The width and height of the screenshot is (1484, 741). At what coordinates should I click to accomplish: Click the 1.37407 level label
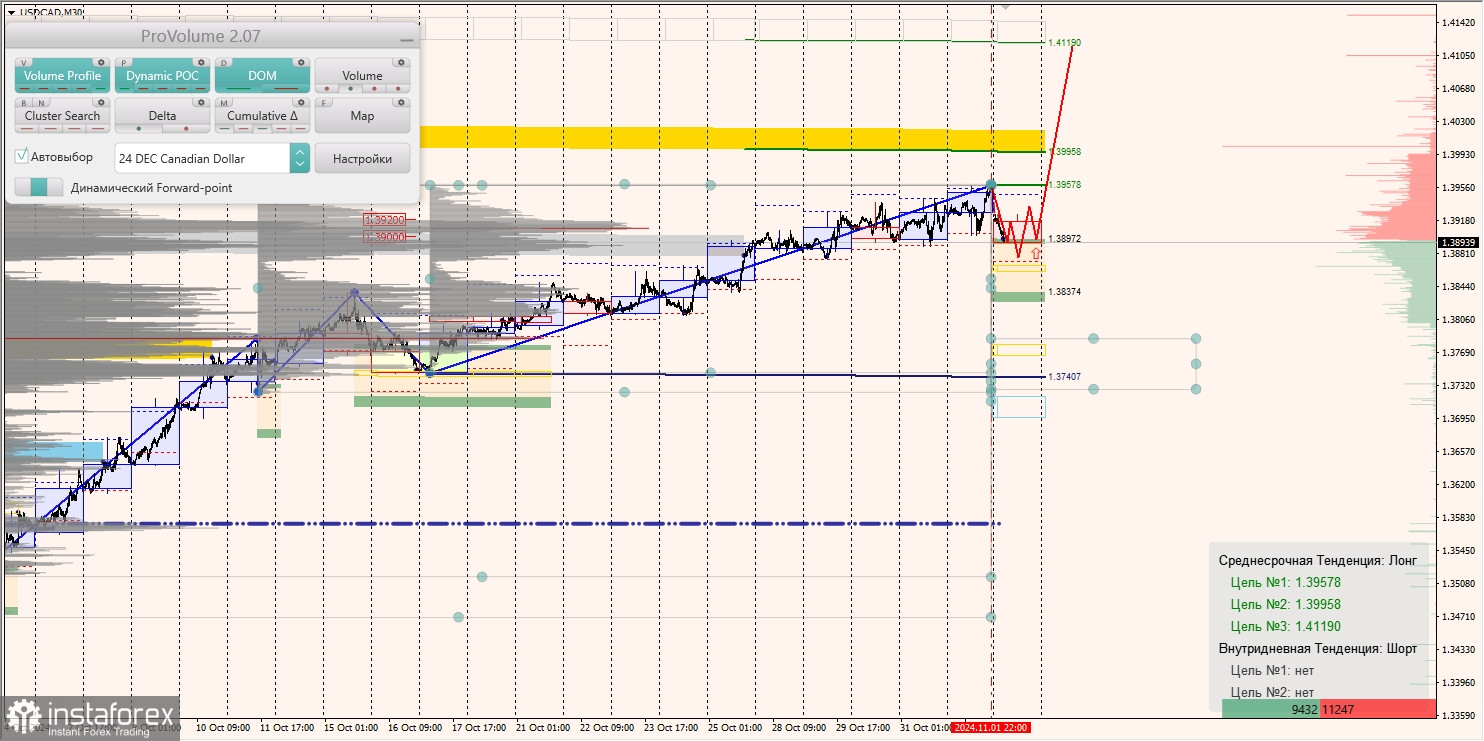pyautogui.click(x=1064, y=377)
